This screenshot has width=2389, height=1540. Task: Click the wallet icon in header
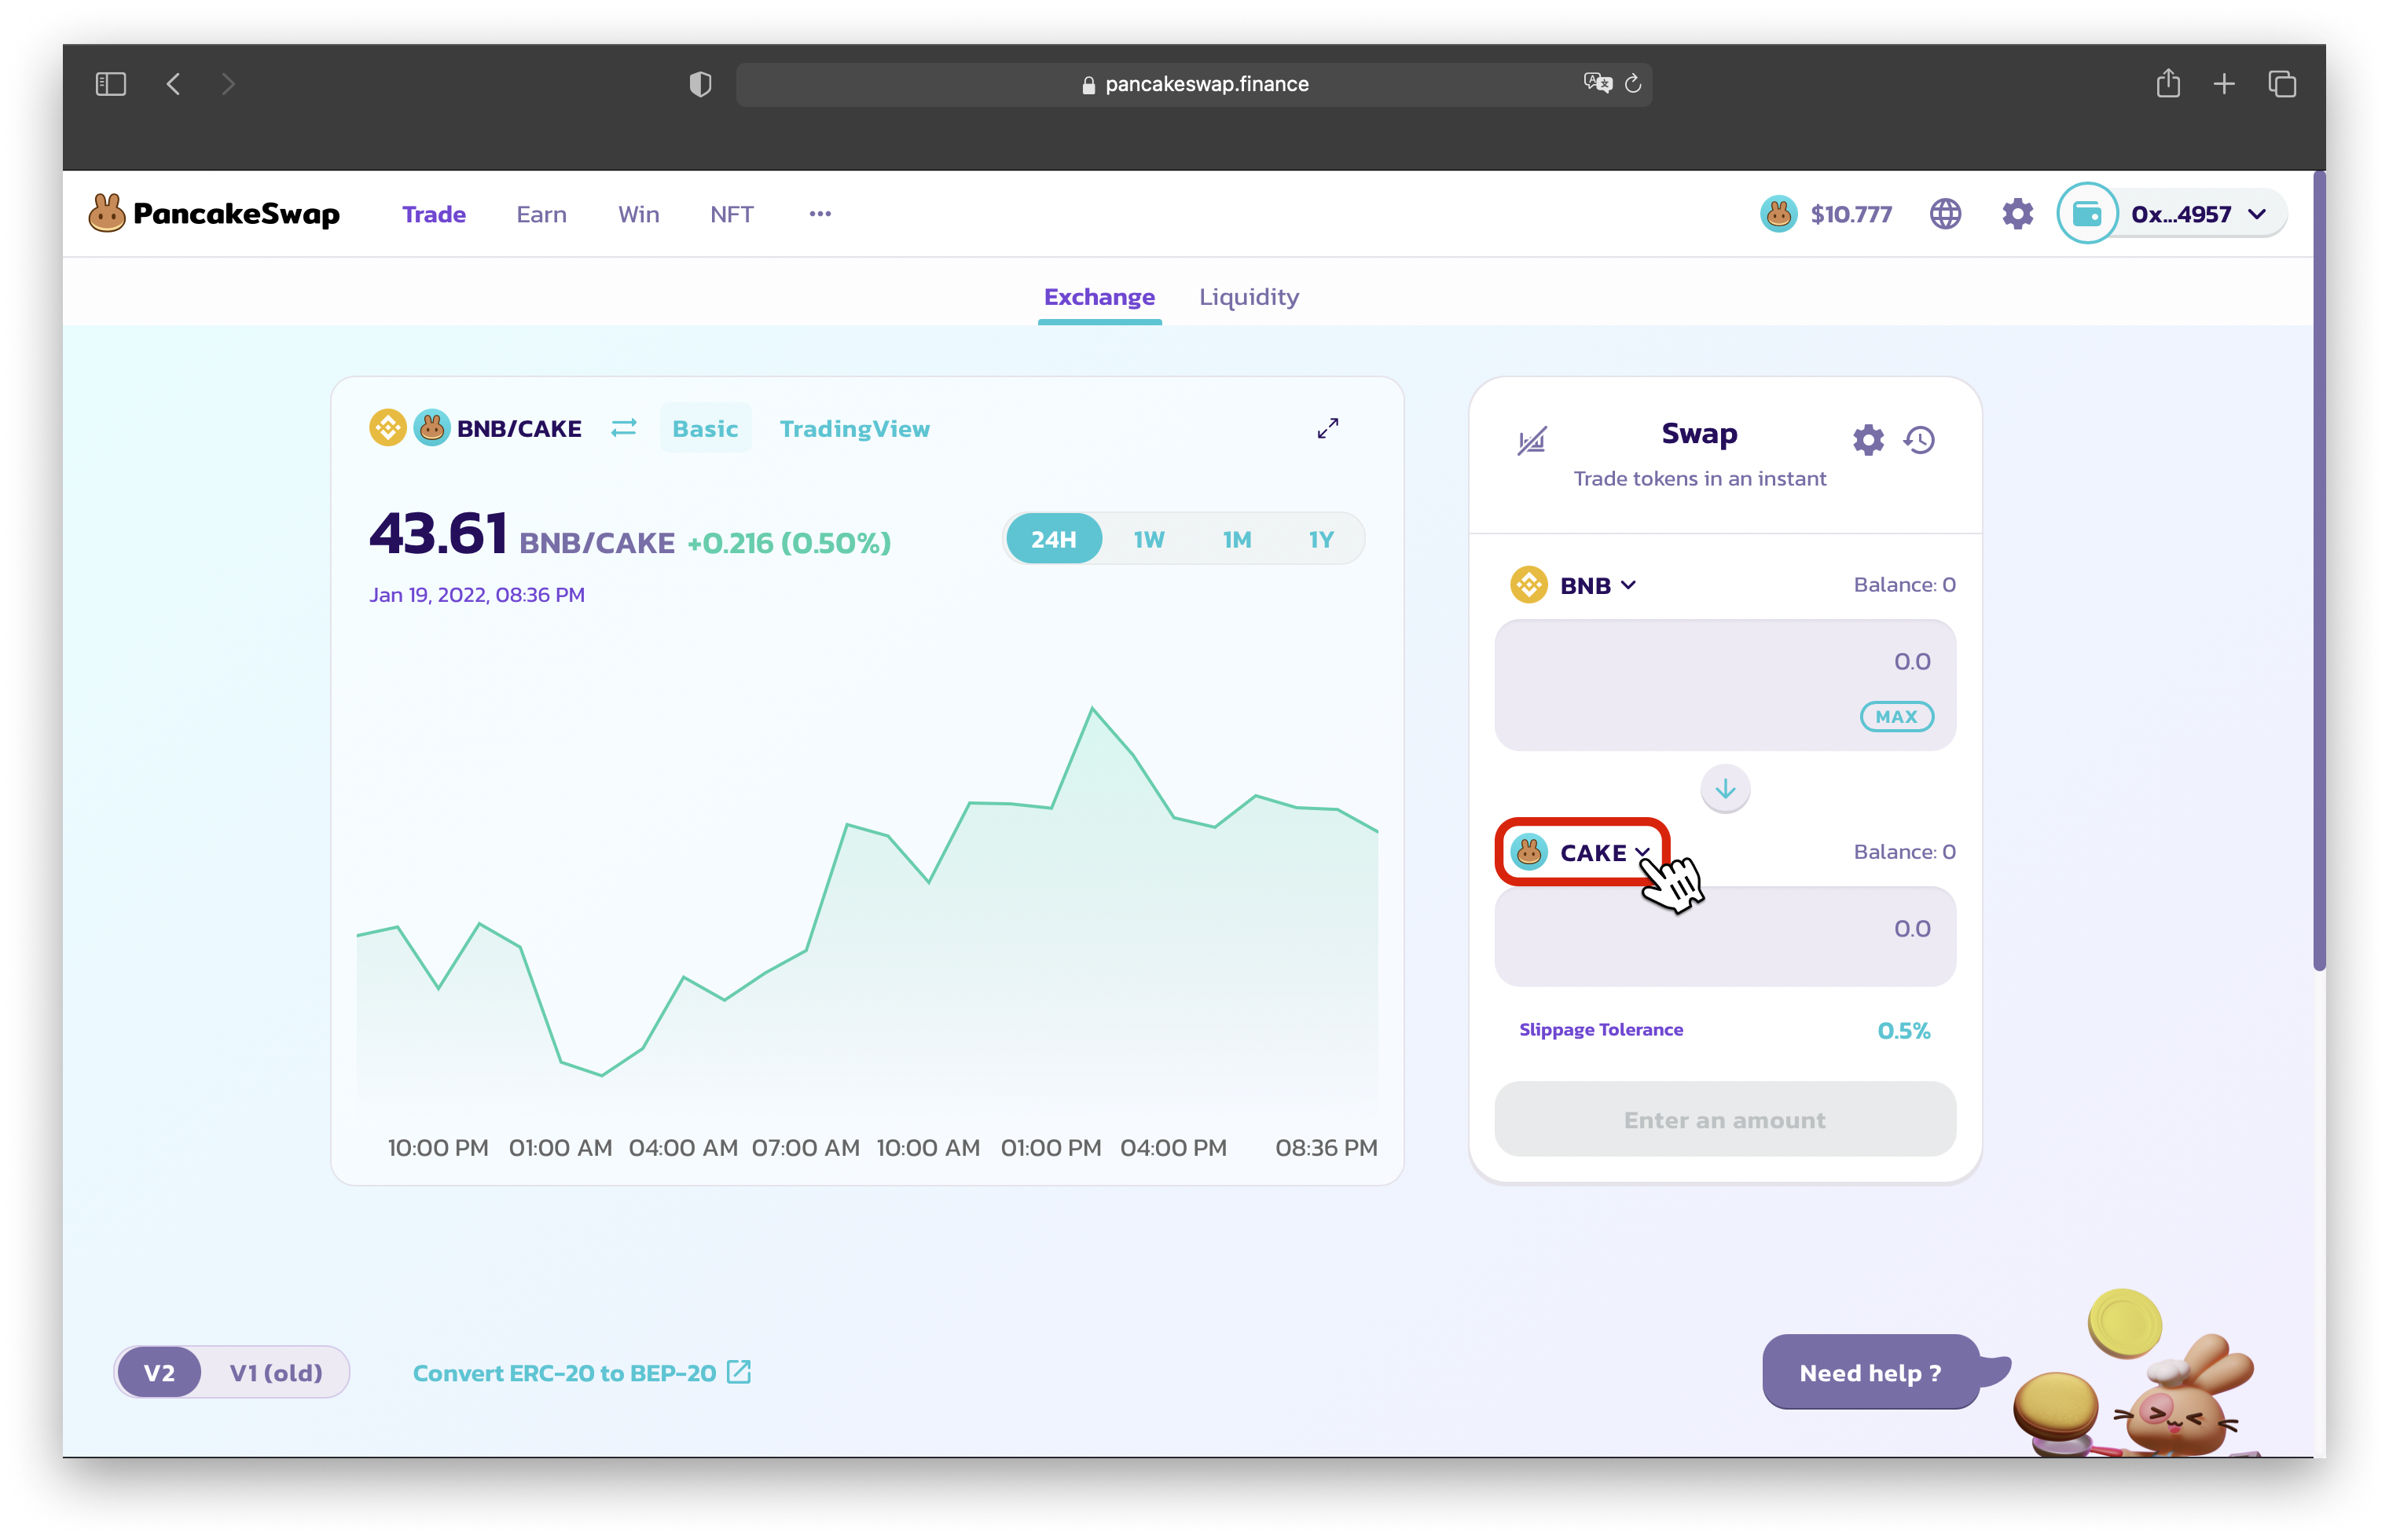click(2087, 214)
